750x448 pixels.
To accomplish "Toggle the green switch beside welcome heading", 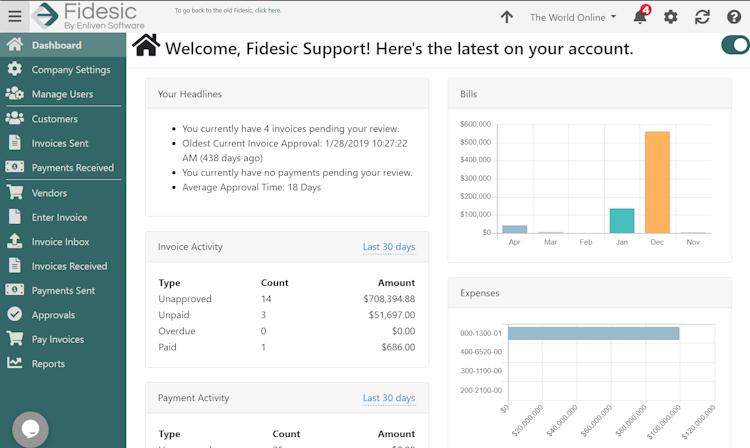I will click(x=735, y=45).
